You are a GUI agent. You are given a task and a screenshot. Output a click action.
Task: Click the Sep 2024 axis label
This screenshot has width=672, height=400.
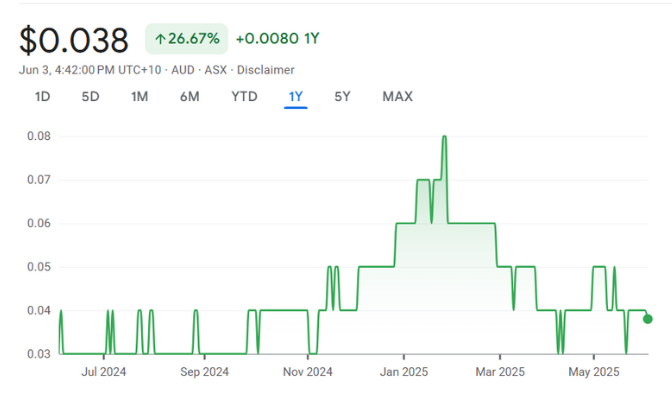[204, 372]
